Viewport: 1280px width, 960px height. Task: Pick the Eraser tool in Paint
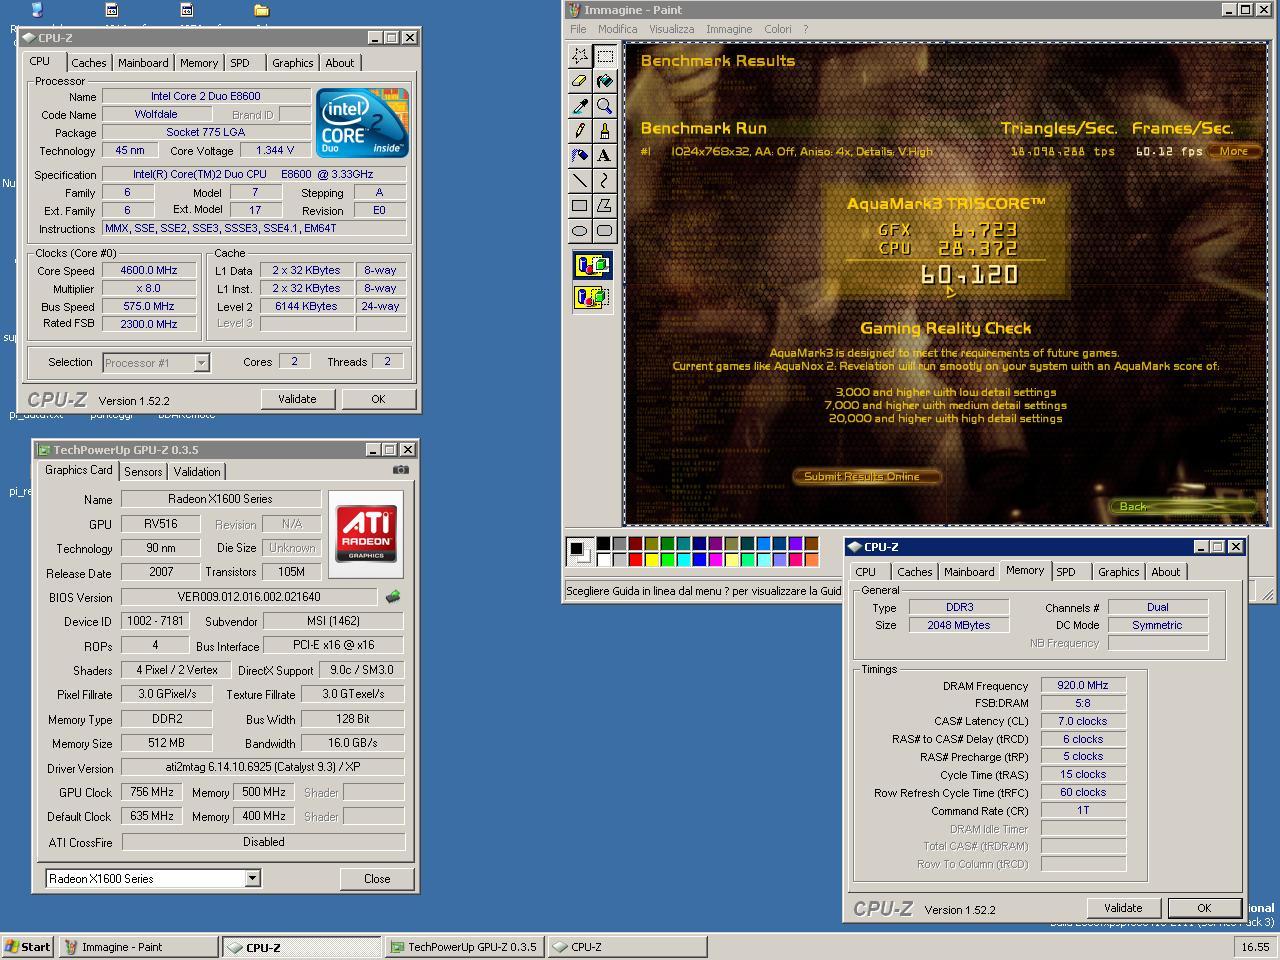(580, 81)
